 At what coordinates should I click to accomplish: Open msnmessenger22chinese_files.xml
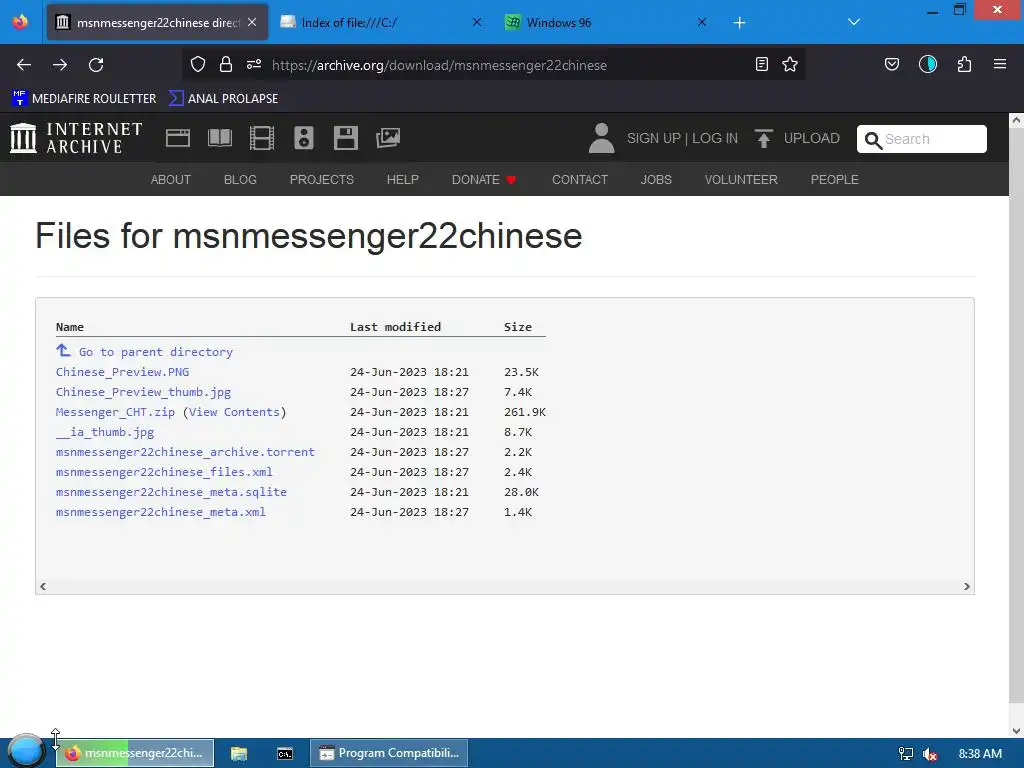(164, 472)
